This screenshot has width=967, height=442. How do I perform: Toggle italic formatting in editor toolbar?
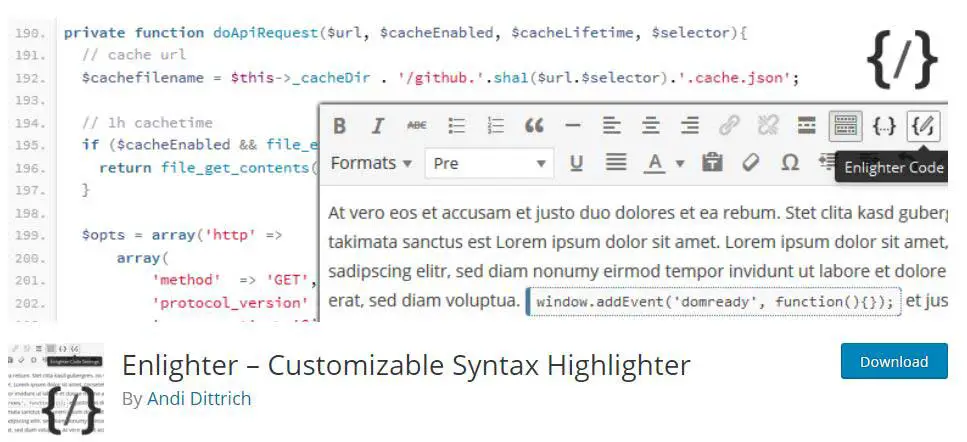(x=377, y=126)
